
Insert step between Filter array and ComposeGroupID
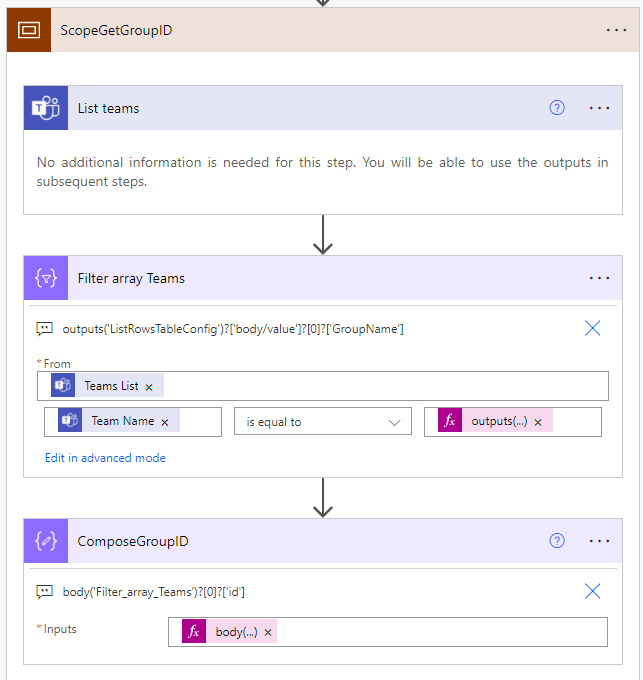coord(323,498)
